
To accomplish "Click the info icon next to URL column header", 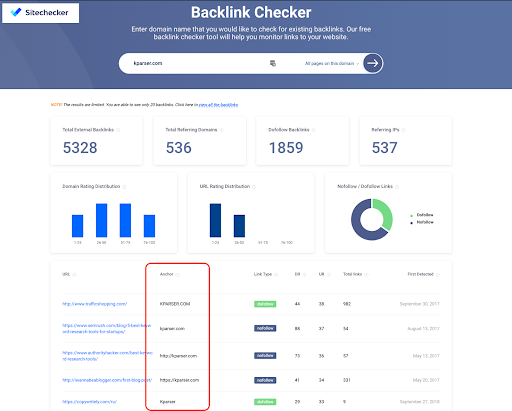I will pos(74,275).
